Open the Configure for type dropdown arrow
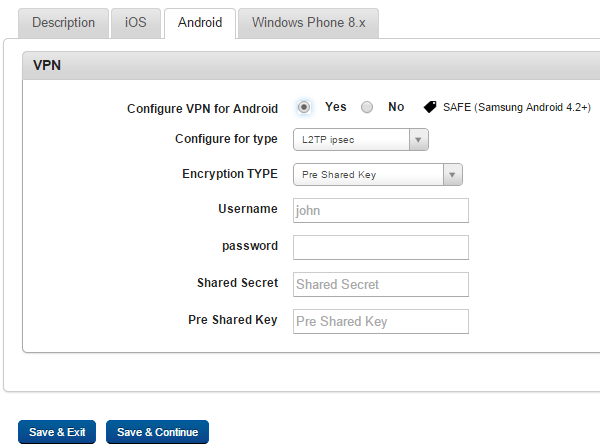600x447 pixels. pos(418,140)
